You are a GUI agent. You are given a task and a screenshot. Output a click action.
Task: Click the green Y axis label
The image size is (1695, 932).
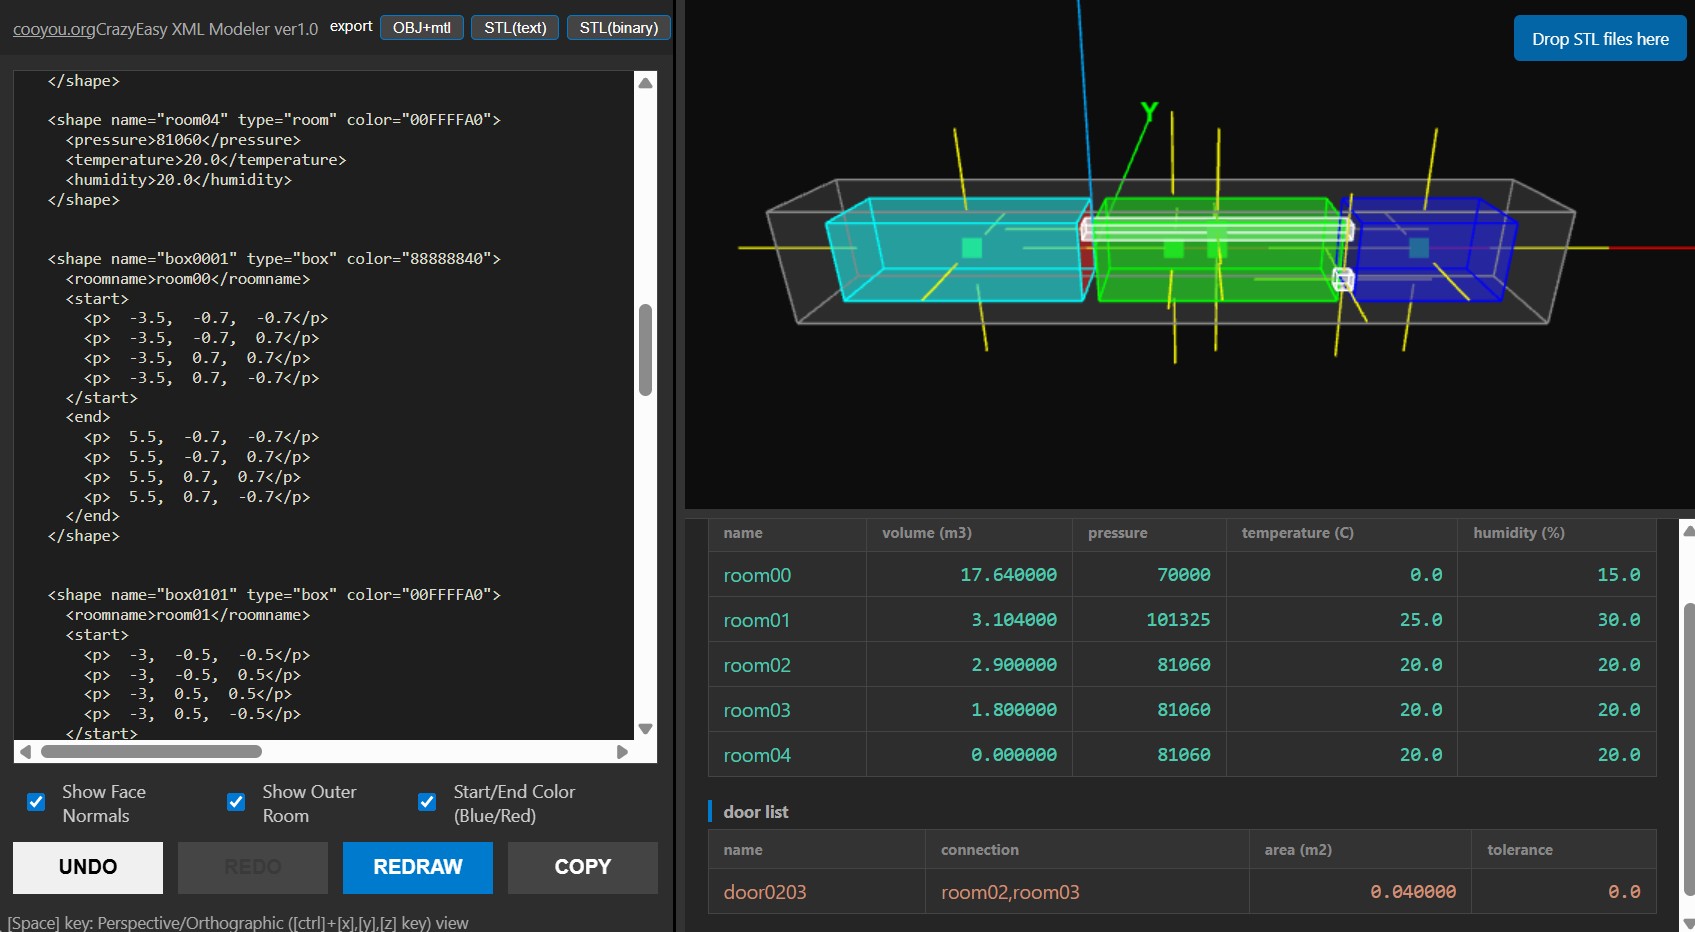[x=1149, y=111]
